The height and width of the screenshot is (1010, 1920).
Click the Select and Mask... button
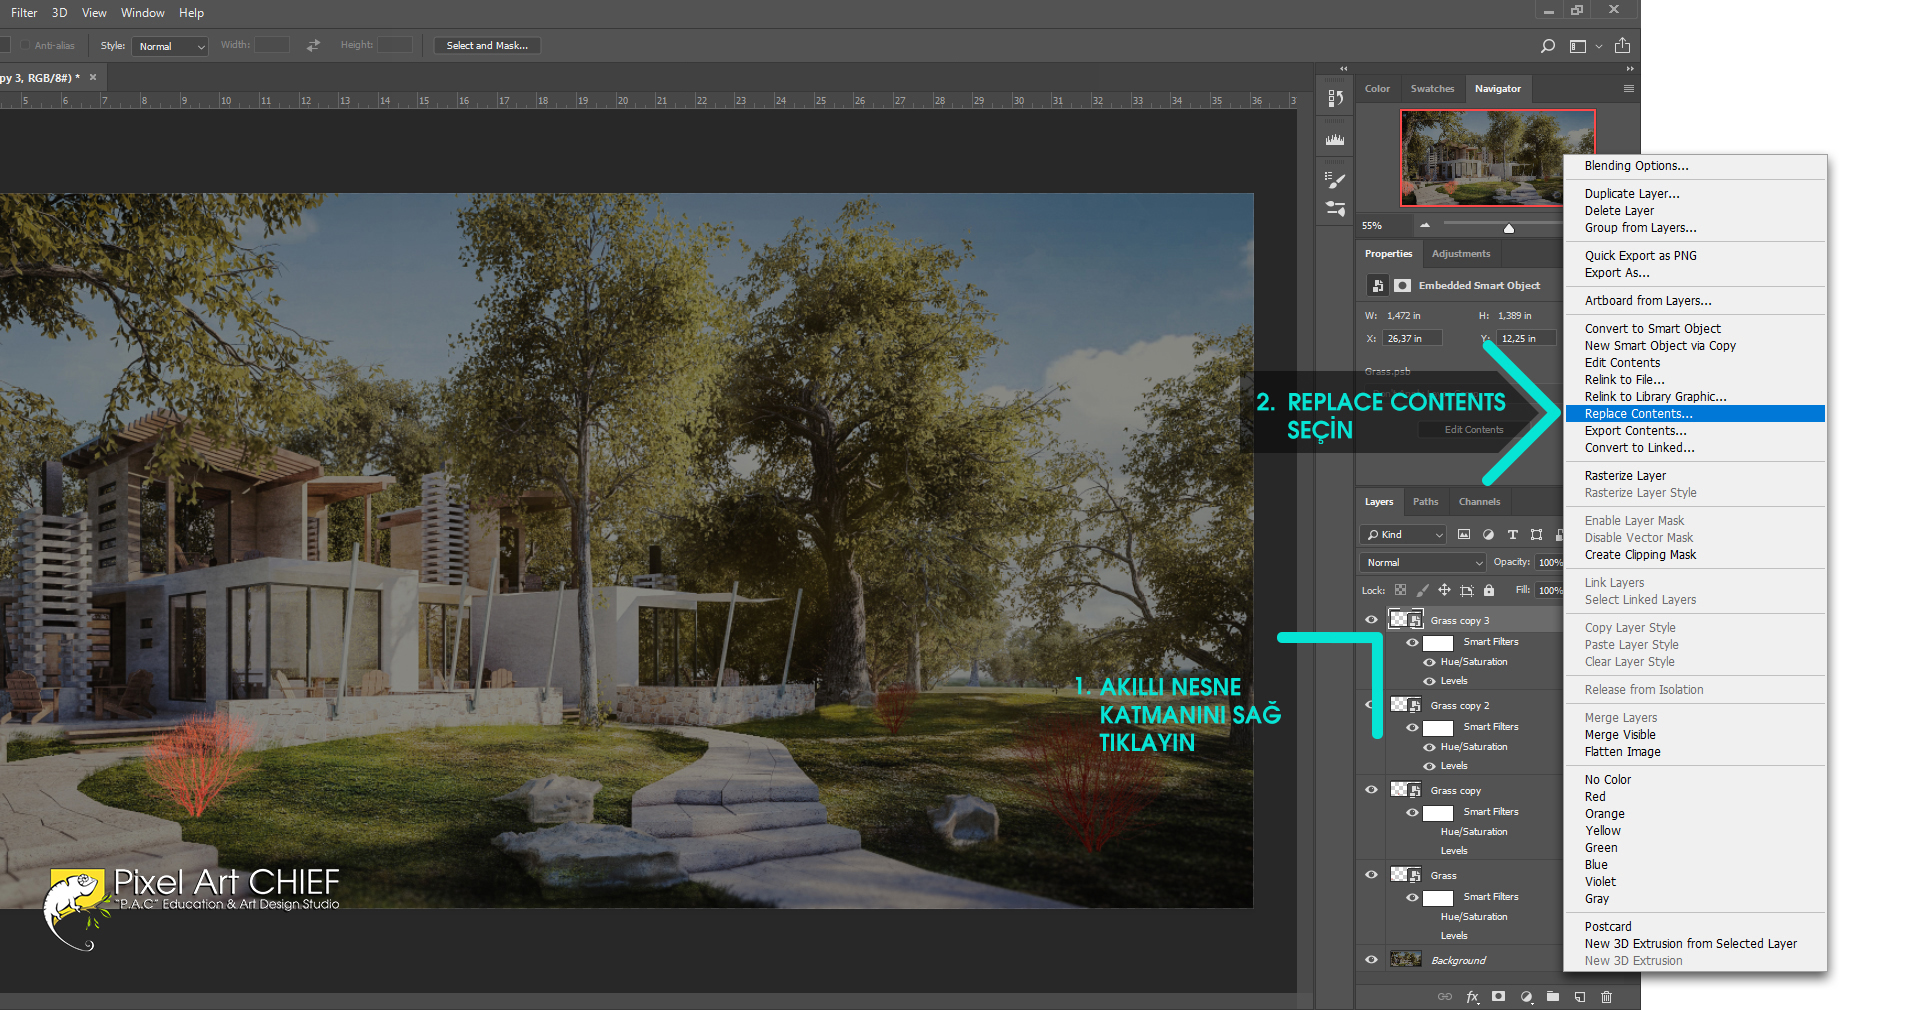click(x=487, y=46)
